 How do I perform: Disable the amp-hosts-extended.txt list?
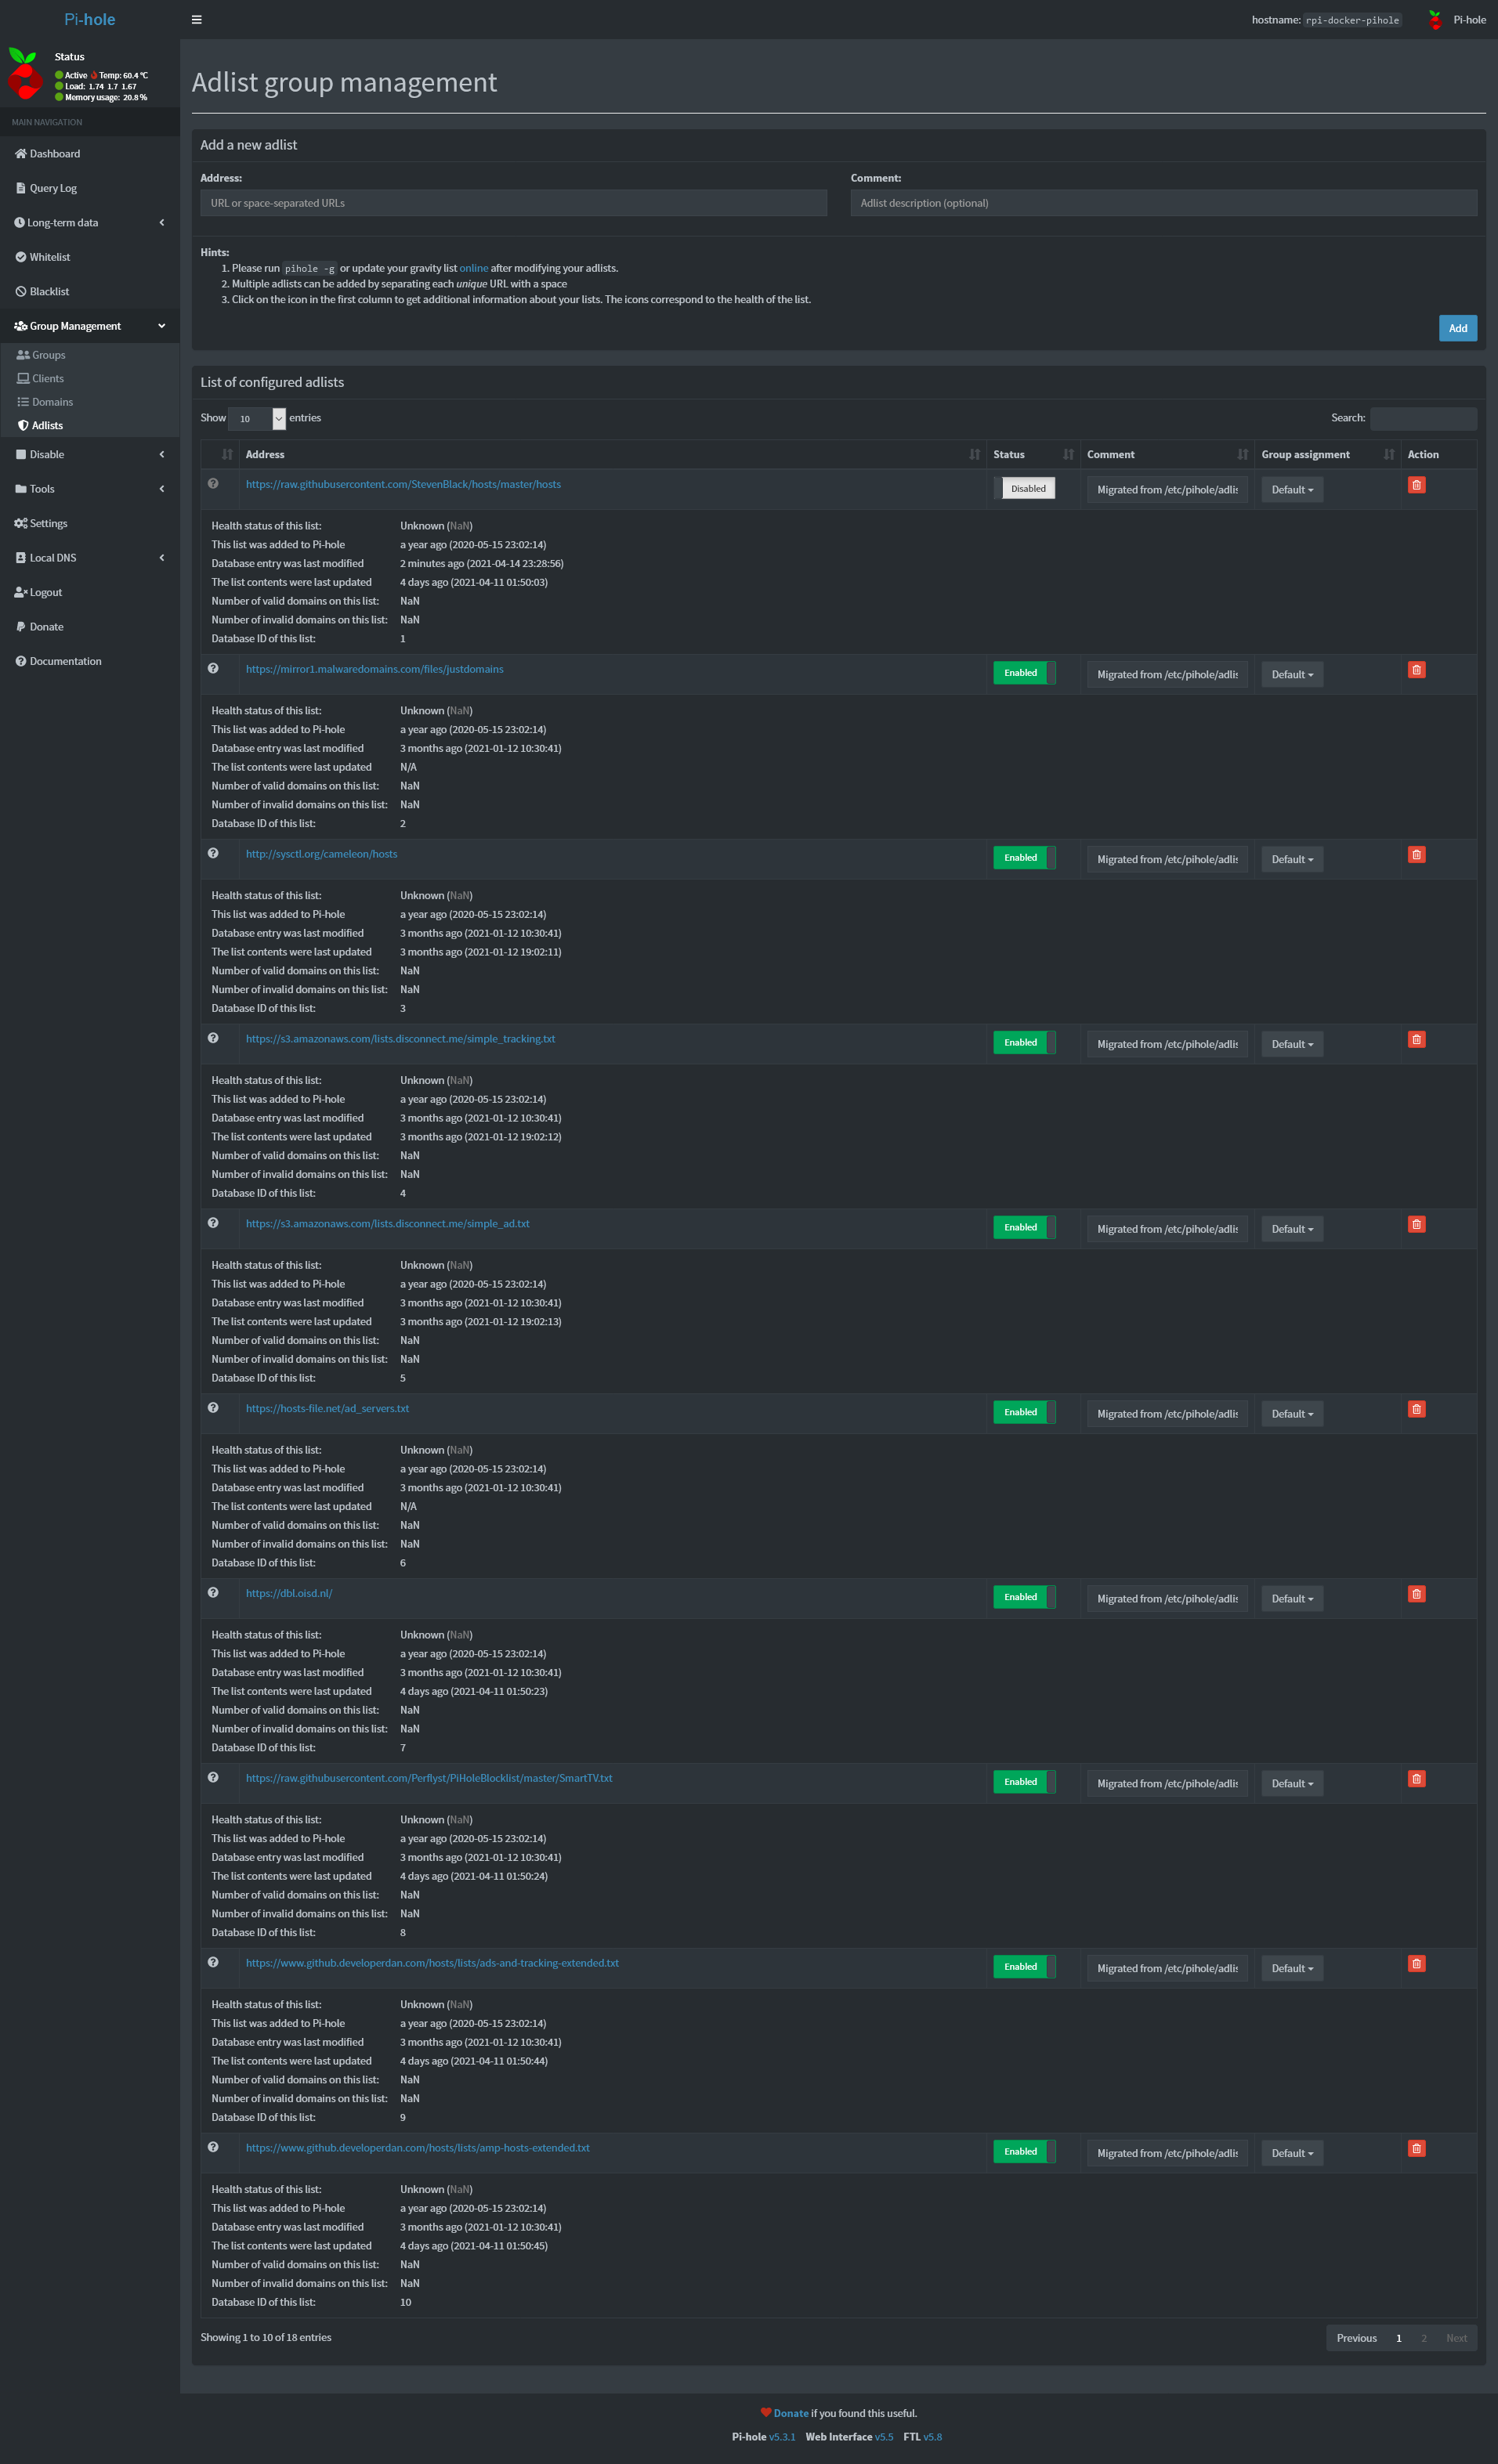1024,2152
